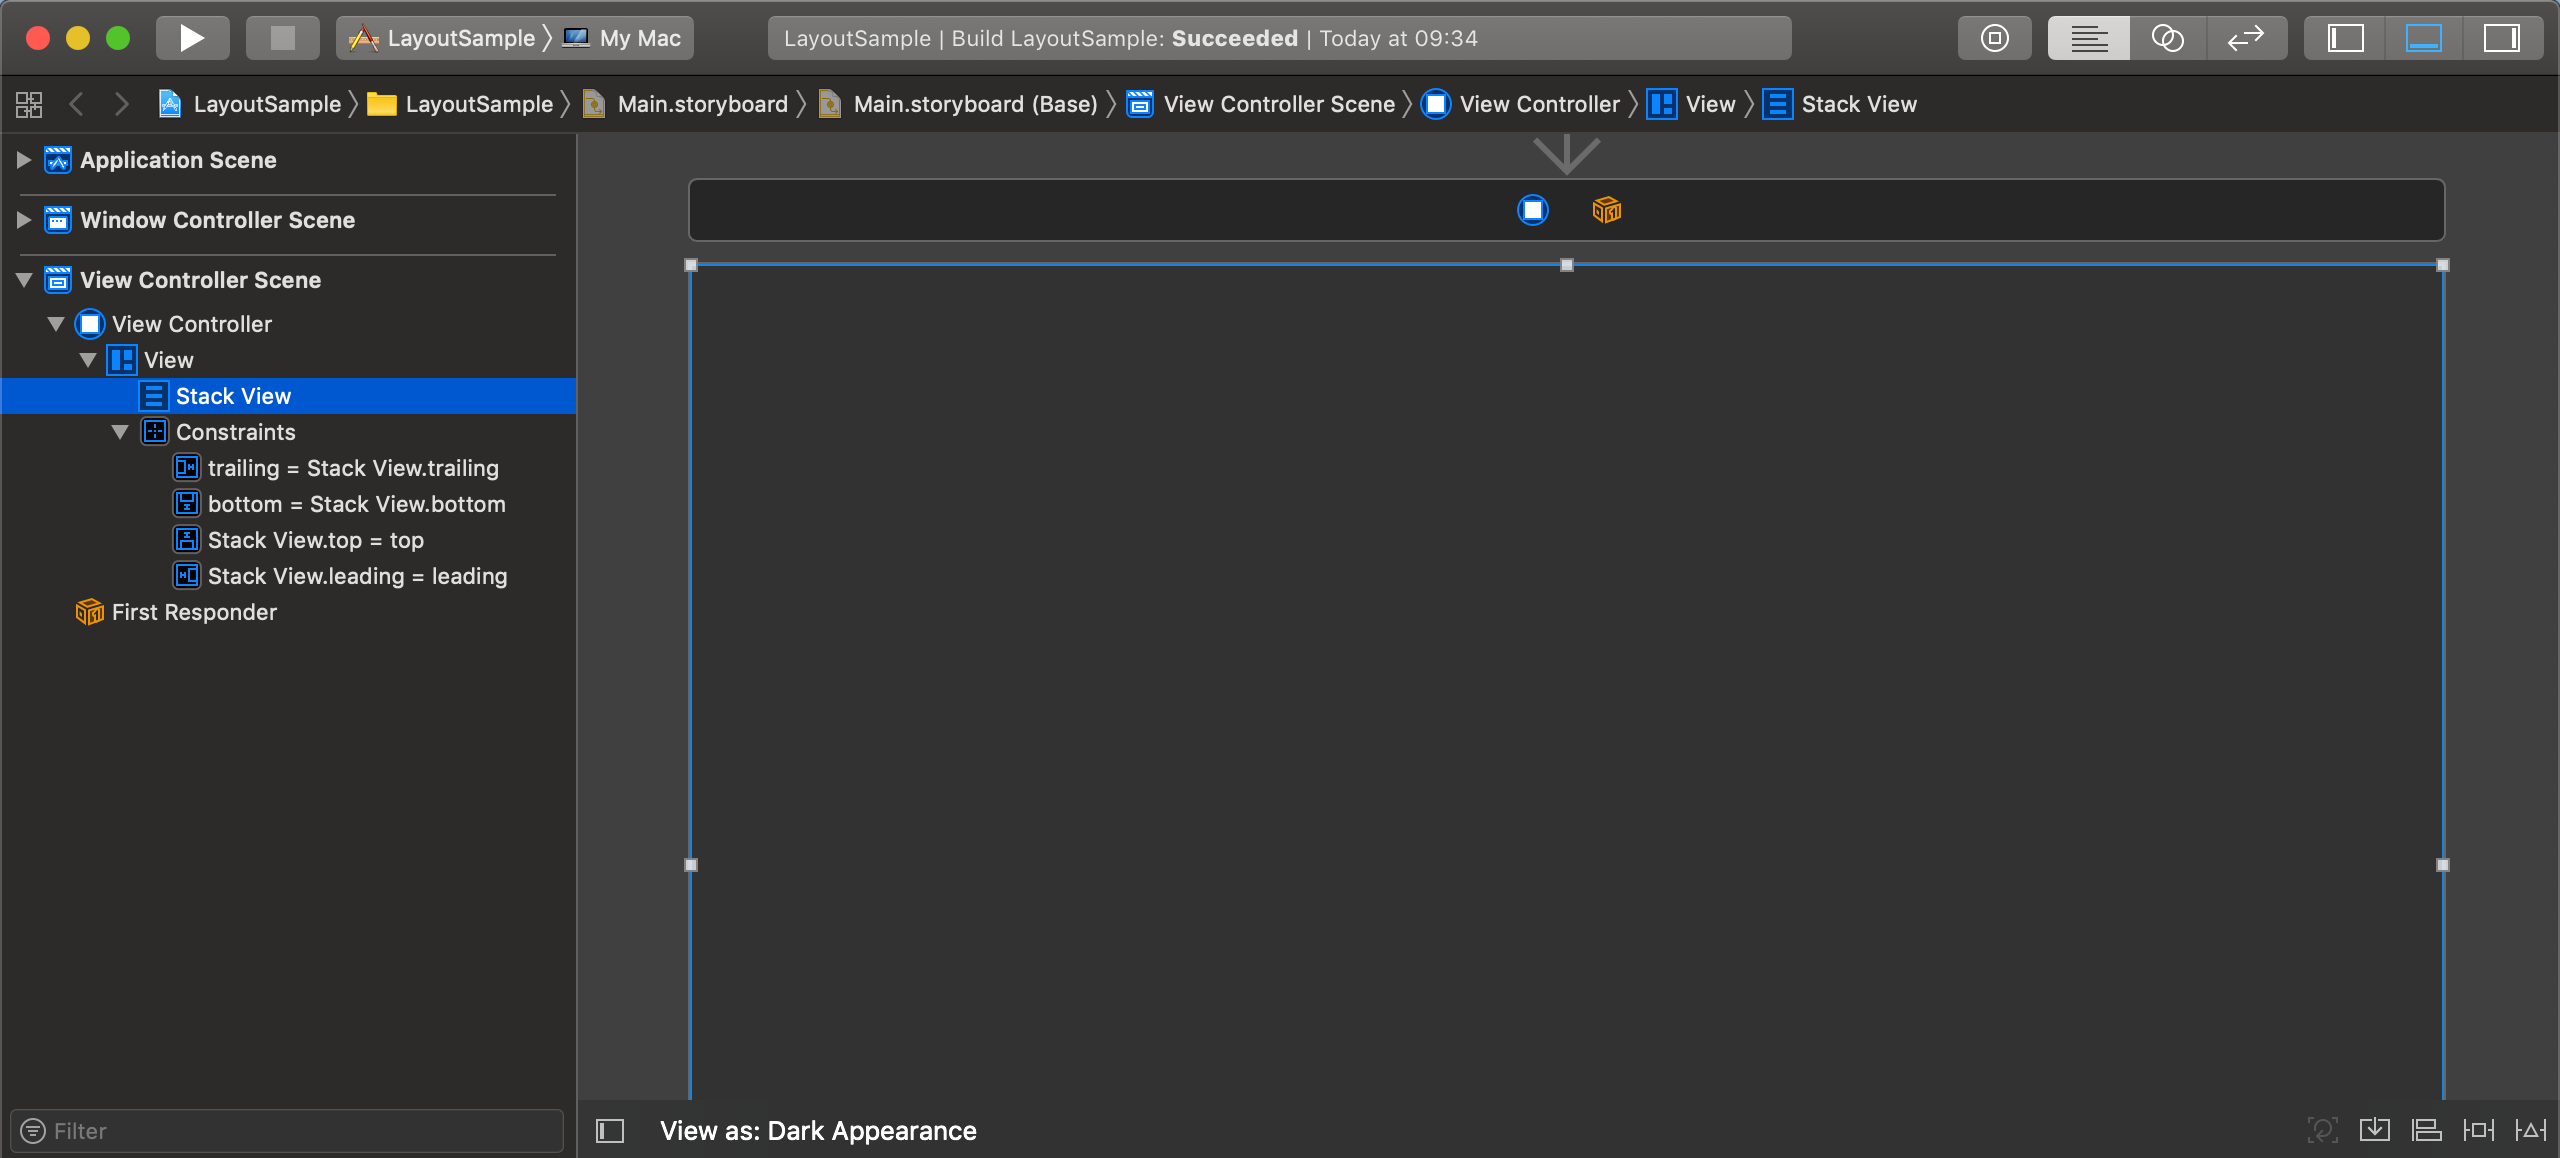Collapse the Constraints group in the outline
Viewport: 2560px width, 1158px height.
point(121,432)
